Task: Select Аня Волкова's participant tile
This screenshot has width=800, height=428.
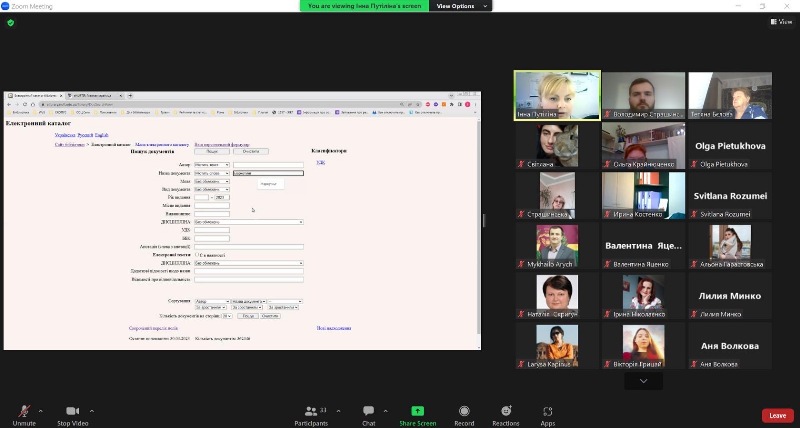Action: pos(730,346)
